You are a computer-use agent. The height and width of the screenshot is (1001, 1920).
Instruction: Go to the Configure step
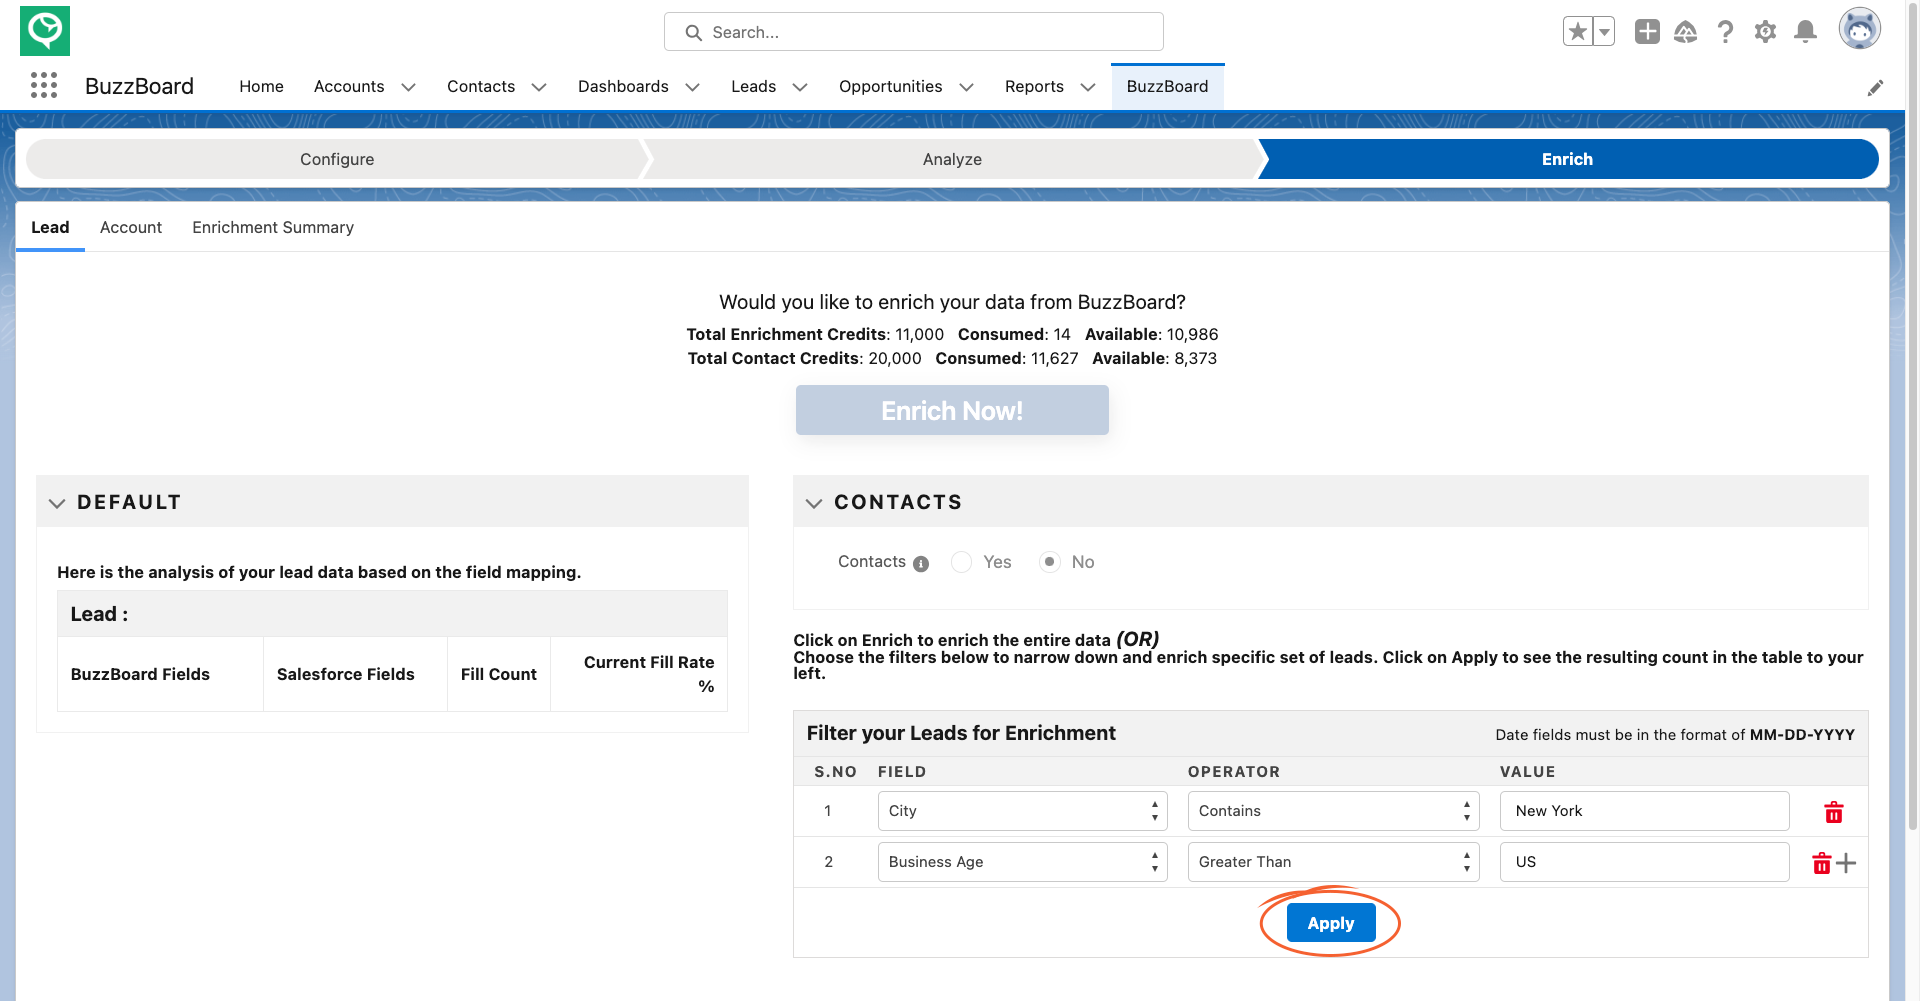click(337, 159)
